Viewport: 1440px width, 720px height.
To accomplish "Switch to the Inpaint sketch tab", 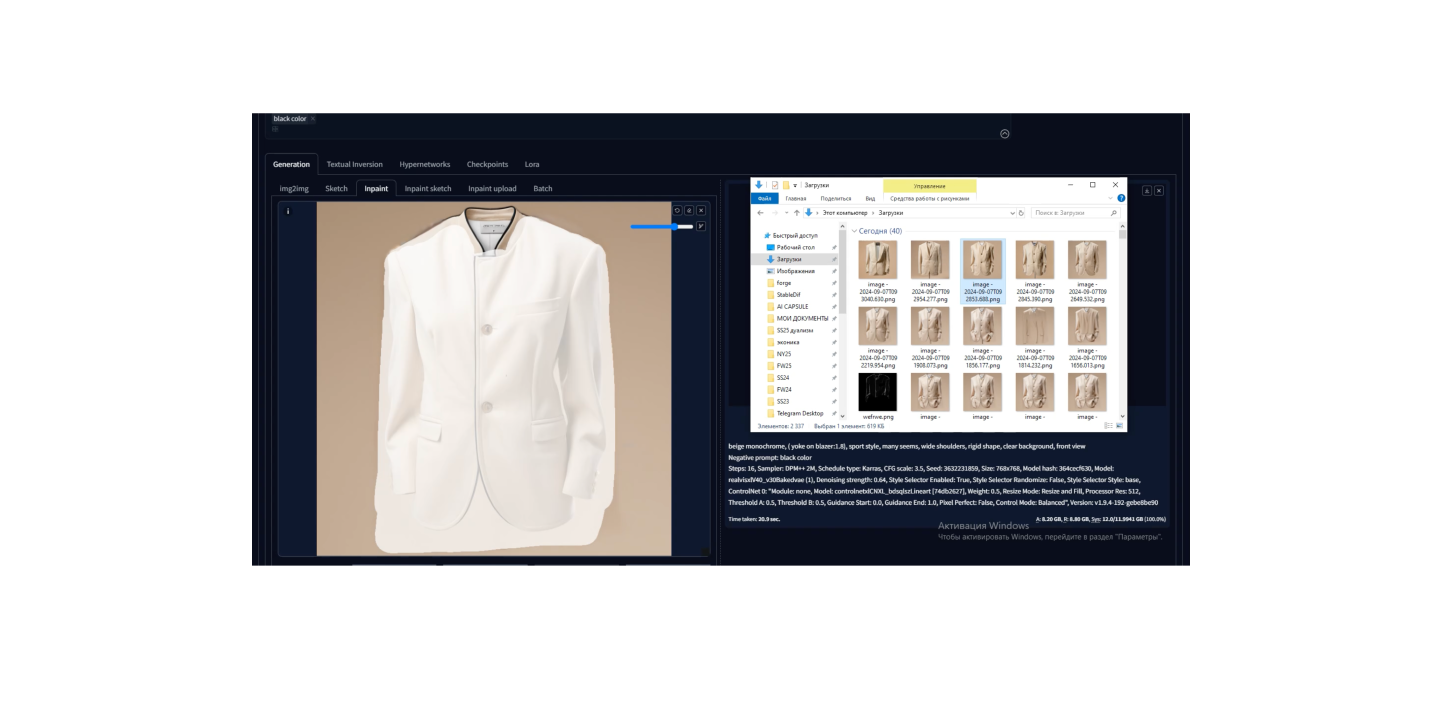I will [x=428, y=188].
